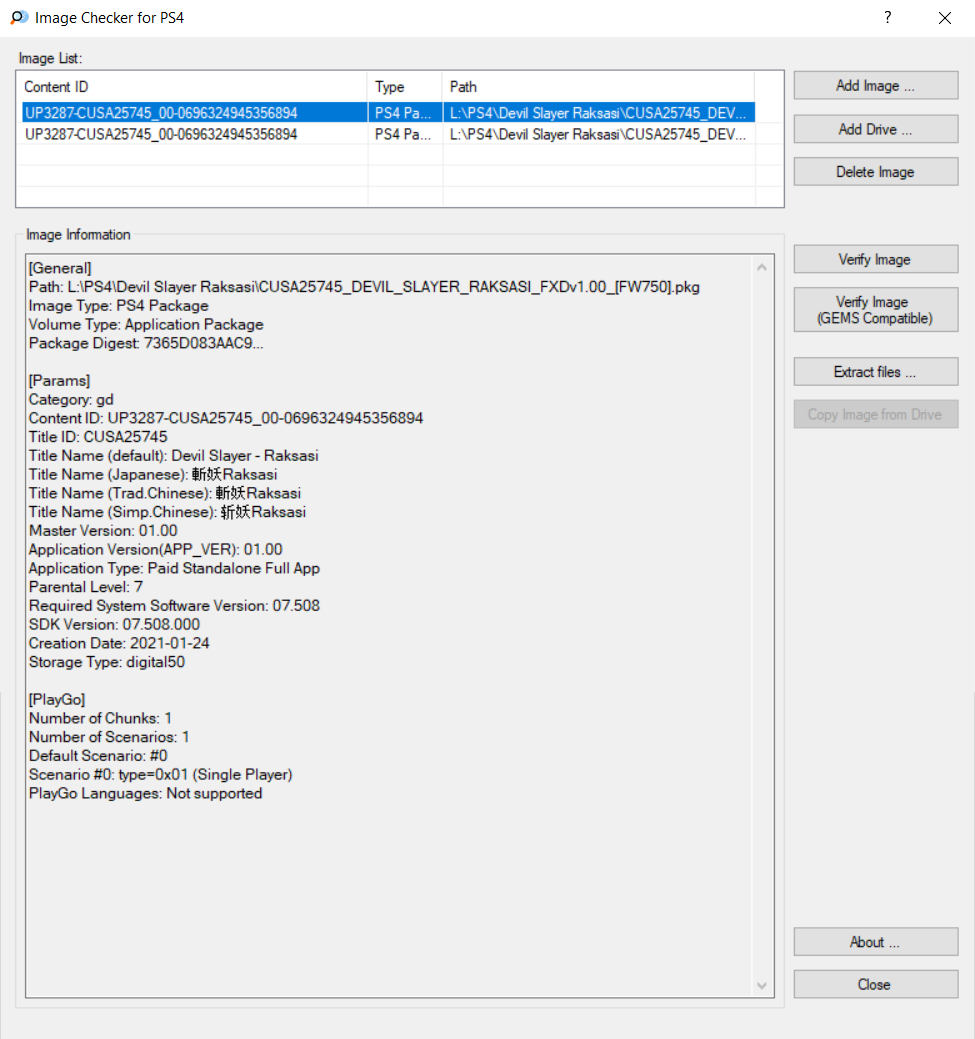975x1039 pixels.
Task: Click the Title Name (Japanese) line
Action: tap(153, 474)
